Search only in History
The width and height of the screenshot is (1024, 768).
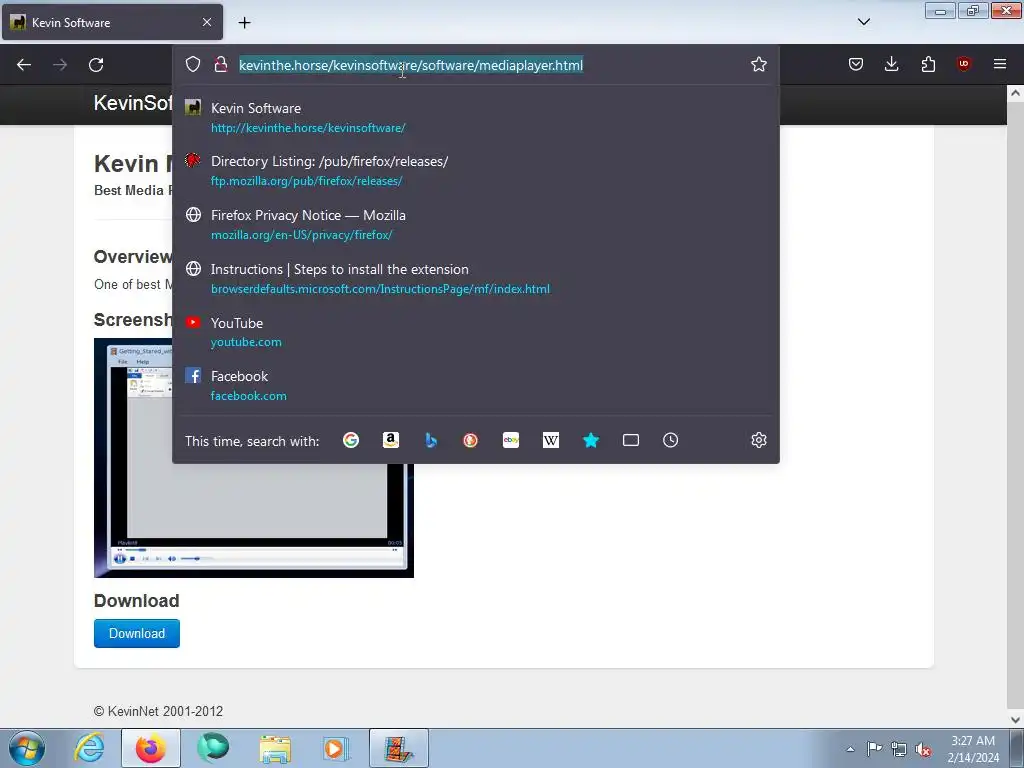coord(671,440)
